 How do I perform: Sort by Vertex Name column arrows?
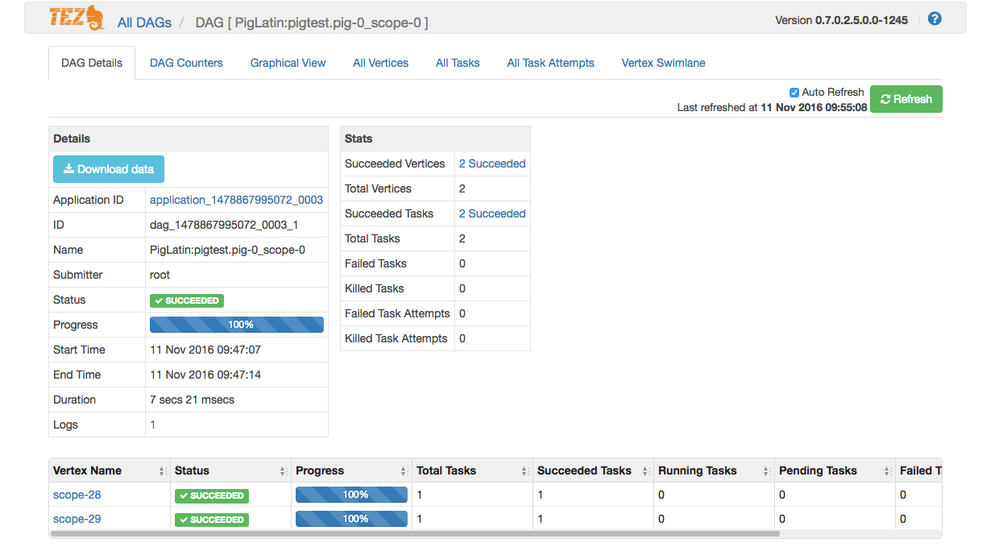(162, 471)
